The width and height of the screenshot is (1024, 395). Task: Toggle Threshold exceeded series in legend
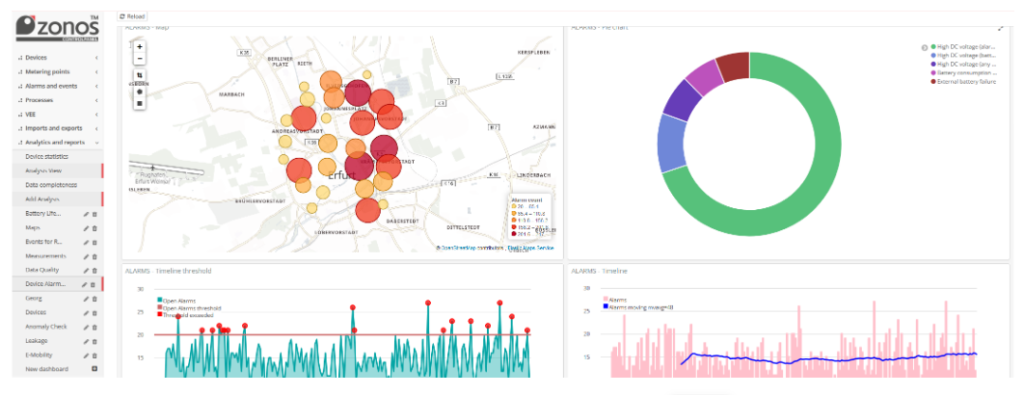coord(185,315)
